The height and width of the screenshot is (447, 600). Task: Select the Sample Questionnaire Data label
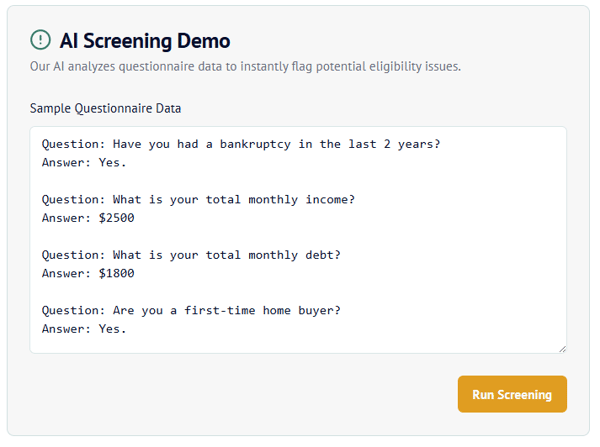(105, 108)
